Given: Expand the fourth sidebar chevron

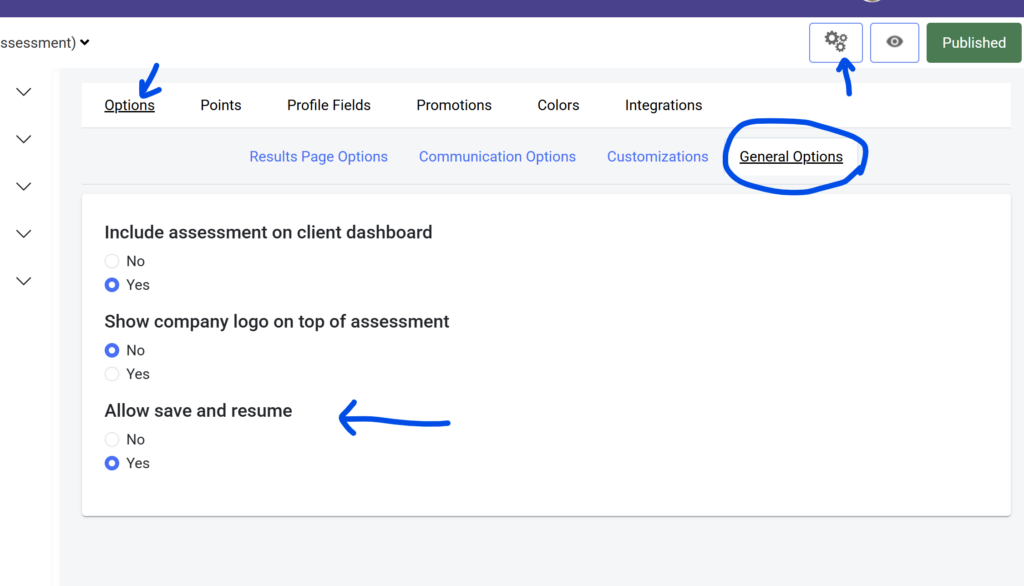Looking at the screenshot, I should point(24,234).
